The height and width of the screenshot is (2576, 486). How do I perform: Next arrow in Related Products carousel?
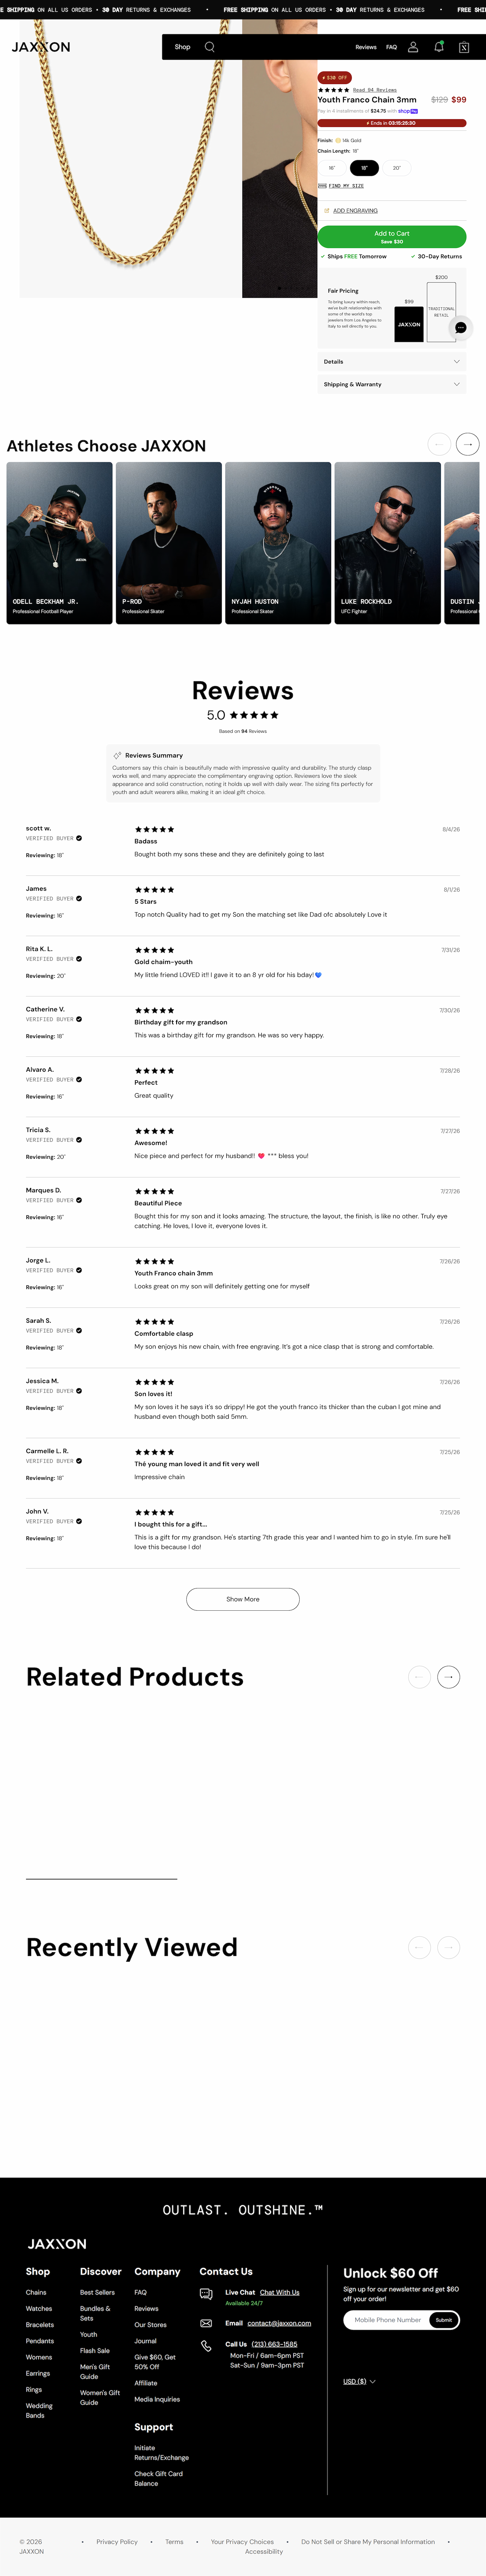coord(449,1677)
